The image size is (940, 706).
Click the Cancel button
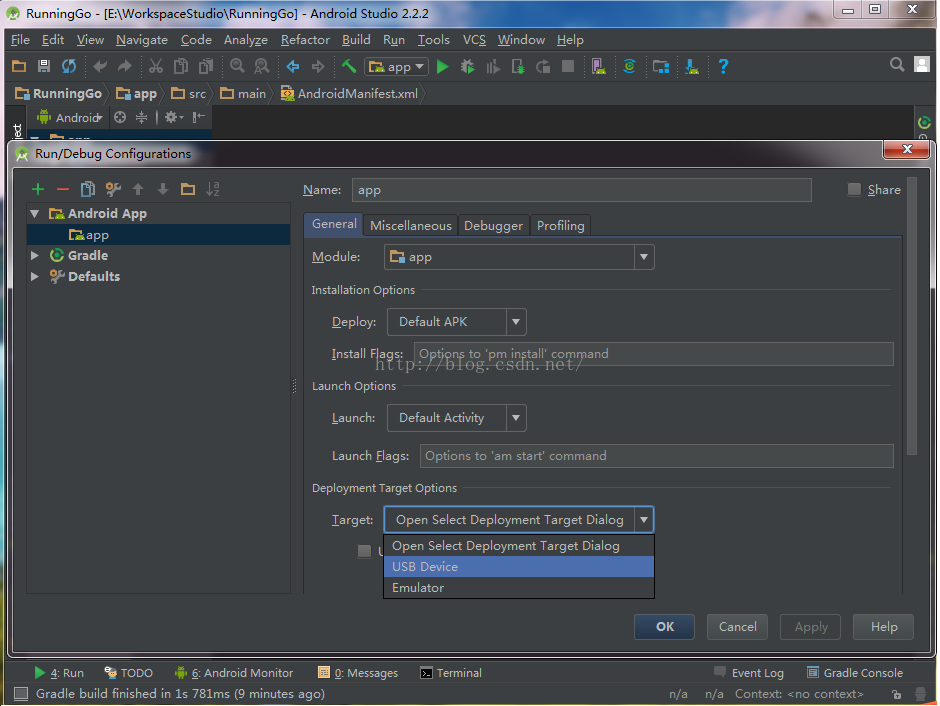click(x=737, y=627)
